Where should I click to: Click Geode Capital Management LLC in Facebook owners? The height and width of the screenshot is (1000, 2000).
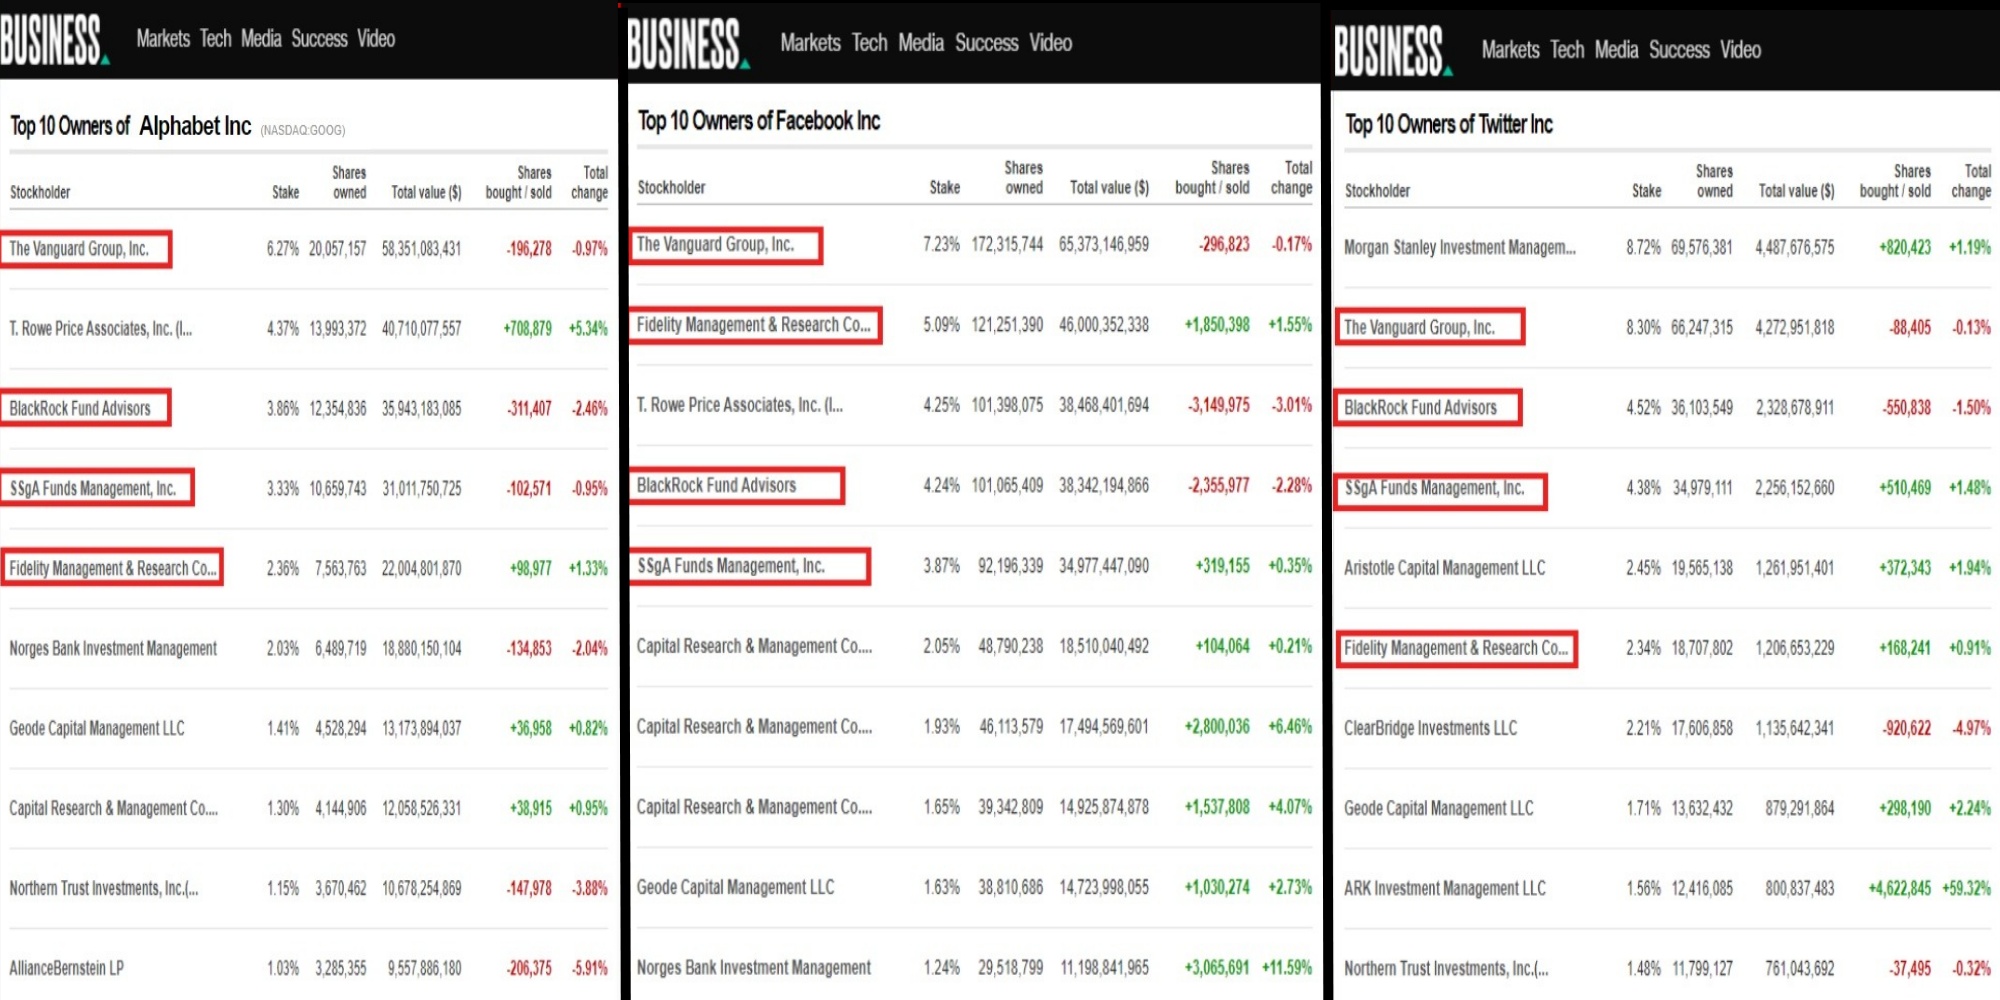(735, 888)
